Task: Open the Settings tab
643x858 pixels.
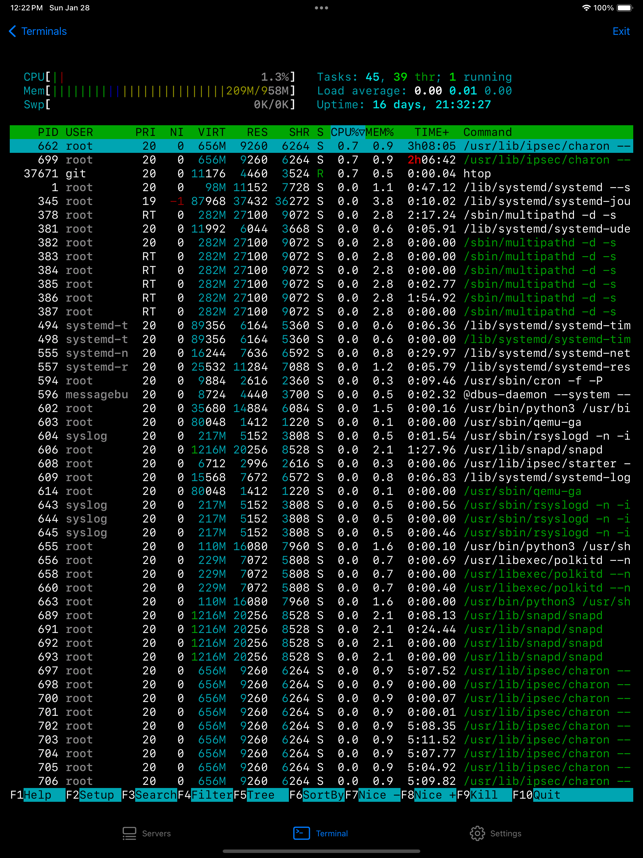Action: (495, 833)
